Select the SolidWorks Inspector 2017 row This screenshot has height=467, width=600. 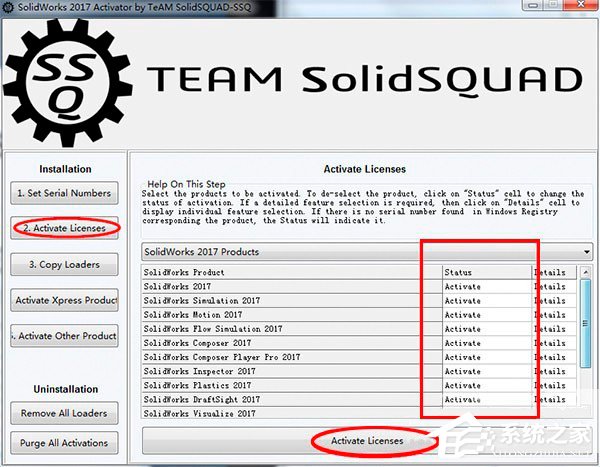[x=292, y=371]
